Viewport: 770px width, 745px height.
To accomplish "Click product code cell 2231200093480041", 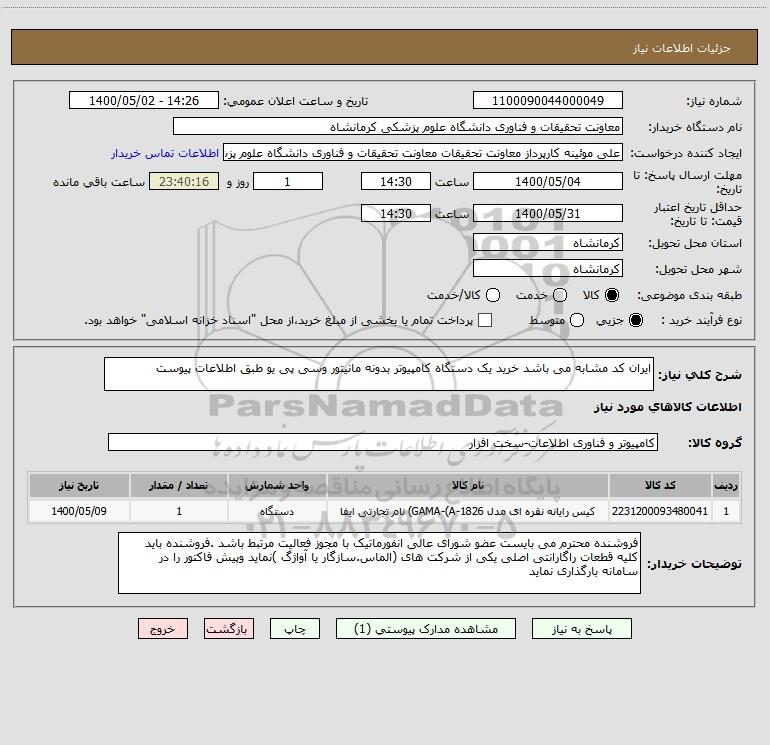I will pyautogui.click(x=660, y=511).
